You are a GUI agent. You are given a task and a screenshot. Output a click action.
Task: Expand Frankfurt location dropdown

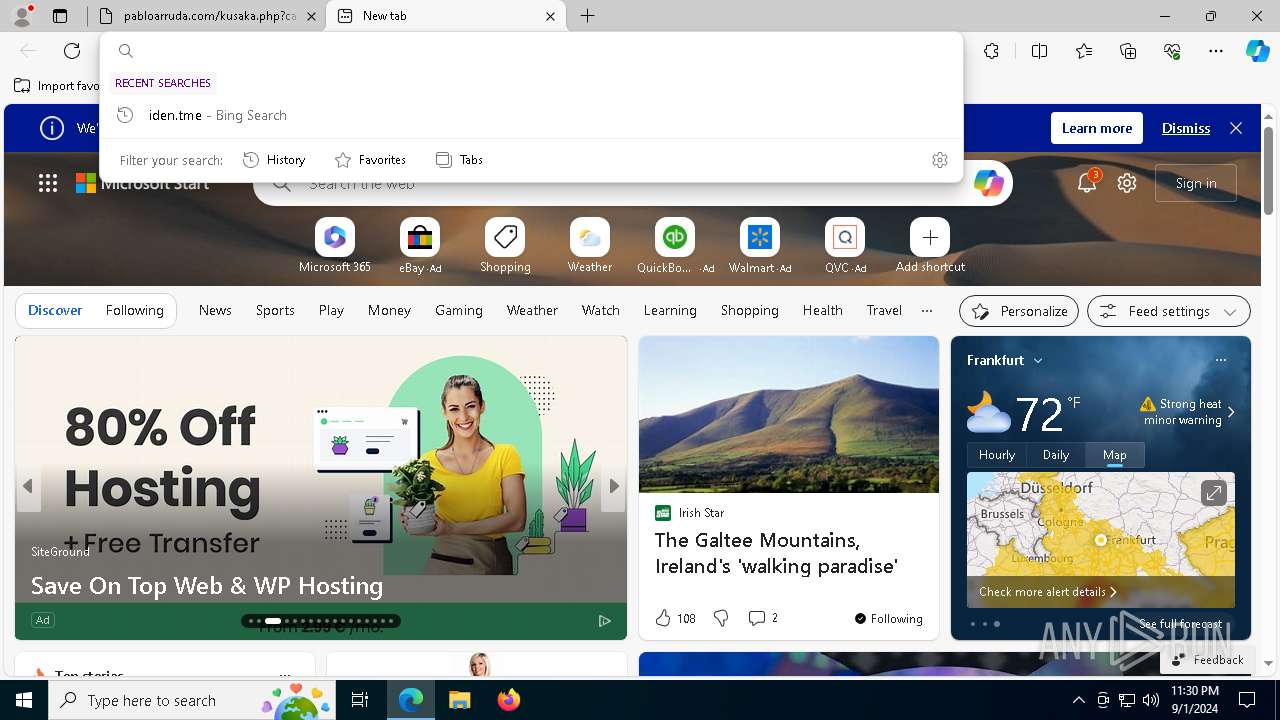[1038, 360]
